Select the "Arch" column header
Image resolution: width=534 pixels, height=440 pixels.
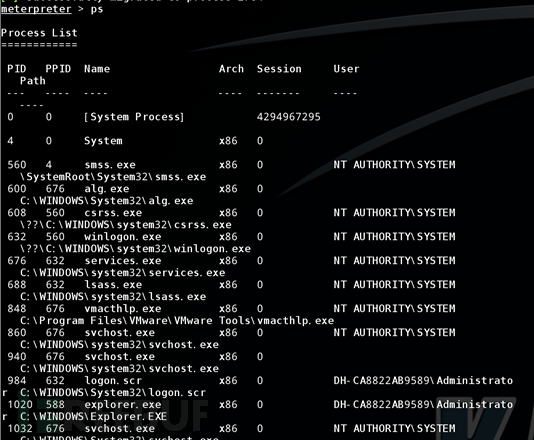(x=231, y=69)
